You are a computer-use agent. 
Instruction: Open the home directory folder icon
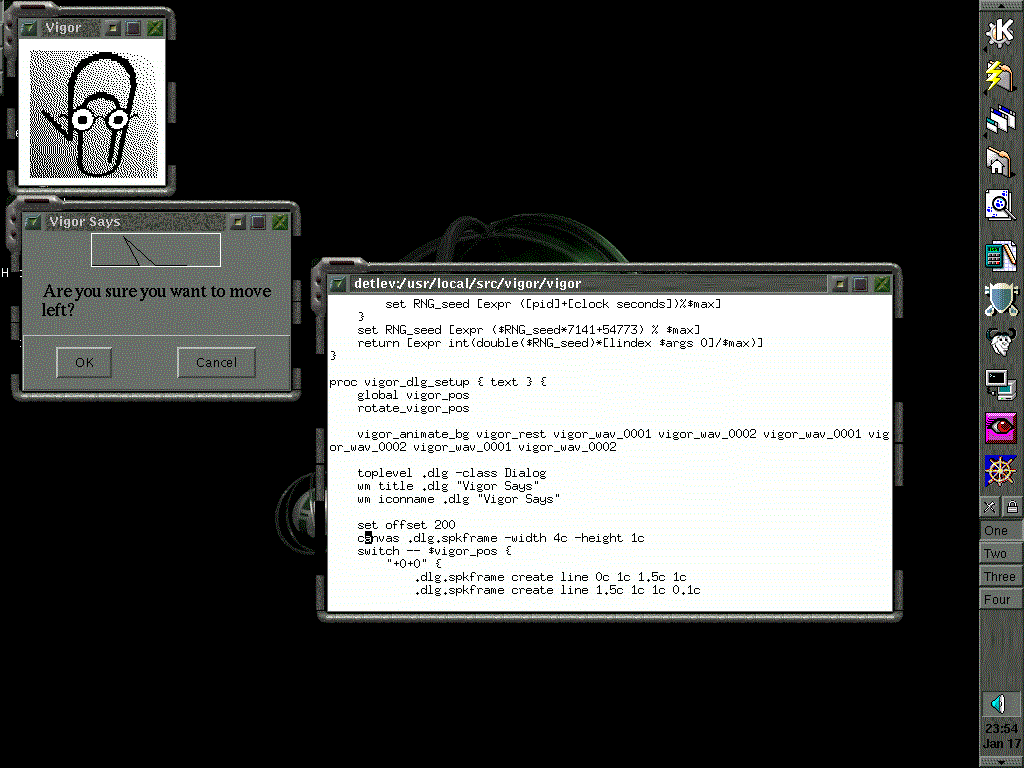click(x=1000, y=161)
